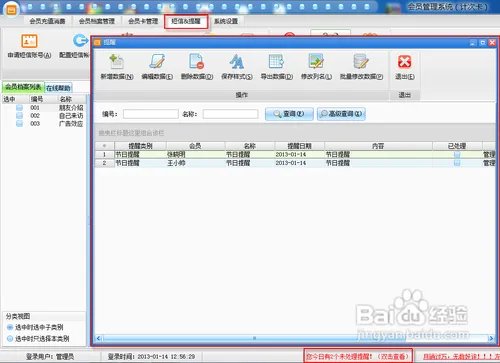Select radio 选中时选中子类别
Image resolution: width=500 pixels, height=363 pixels.
(10, 327)
